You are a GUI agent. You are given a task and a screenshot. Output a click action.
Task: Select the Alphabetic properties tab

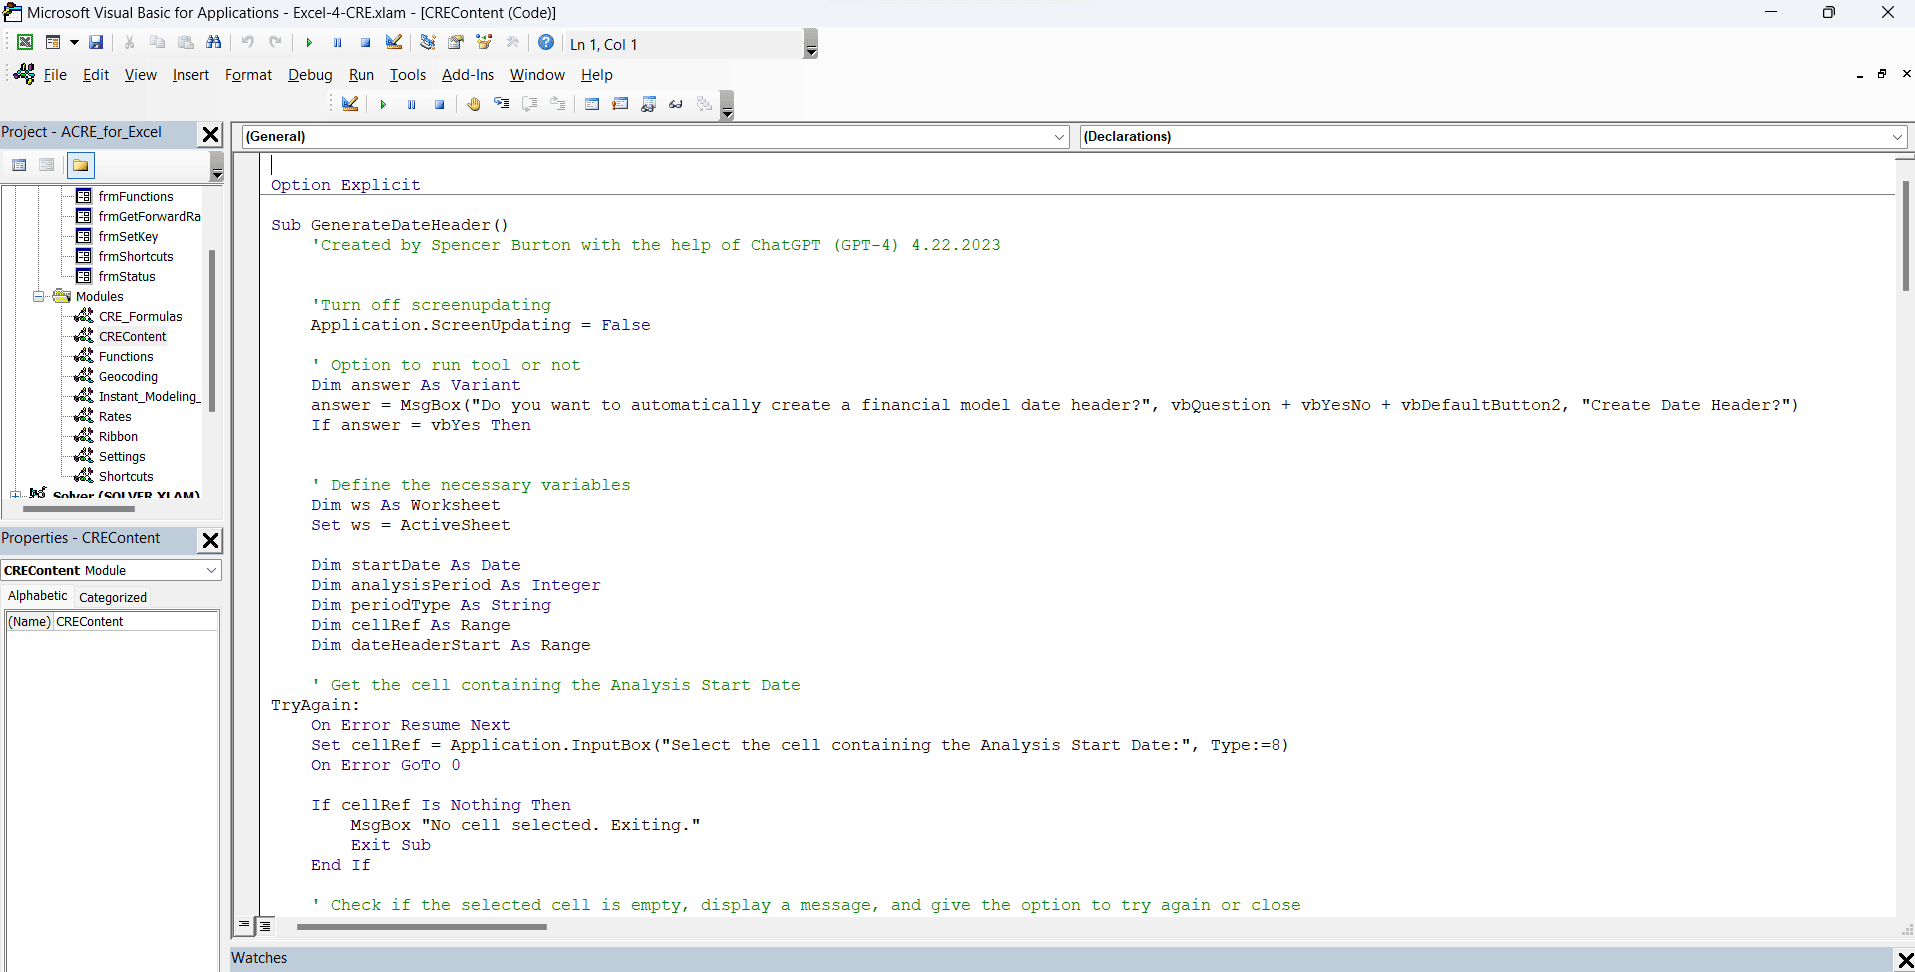tap(37, 596)
